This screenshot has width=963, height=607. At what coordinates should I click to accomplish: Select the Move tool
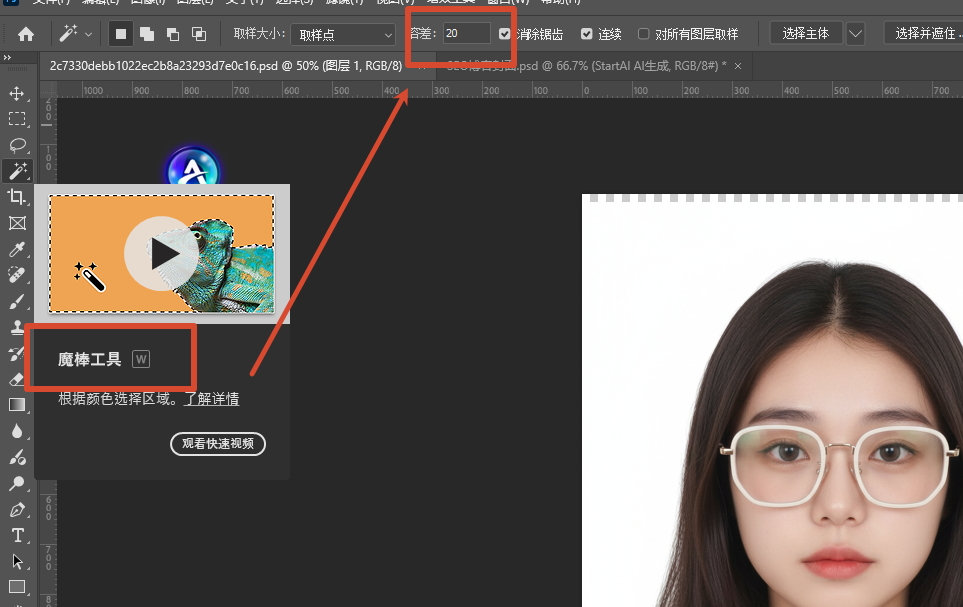click(17, 93)
